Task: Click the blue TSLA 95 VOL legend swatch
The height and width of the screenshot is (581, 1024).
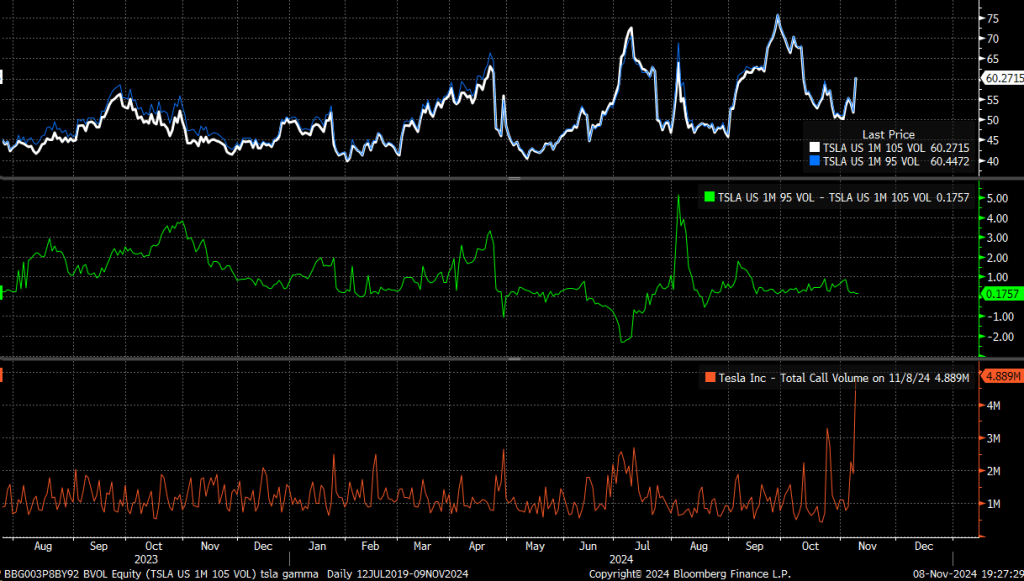Action: click(x=813, y=160)
